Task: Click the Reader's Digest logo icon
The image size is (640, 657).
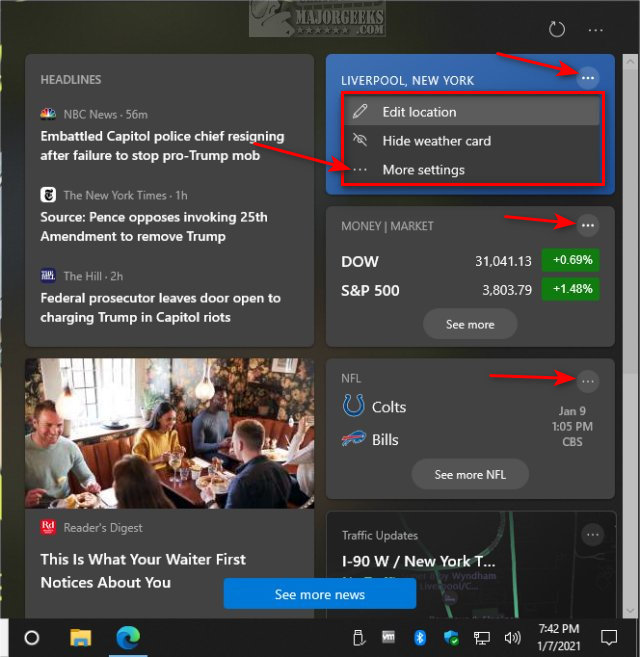Action: point(48,527)
